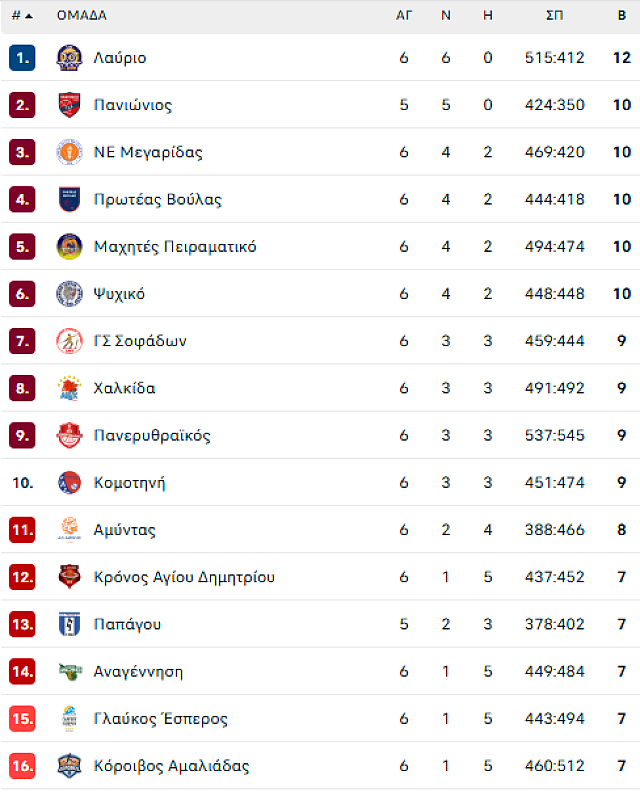Screen dimensions: 640x796
Task: Sort by the ΣΠ points-ratio column header
Action: click(x=554, y=16)
